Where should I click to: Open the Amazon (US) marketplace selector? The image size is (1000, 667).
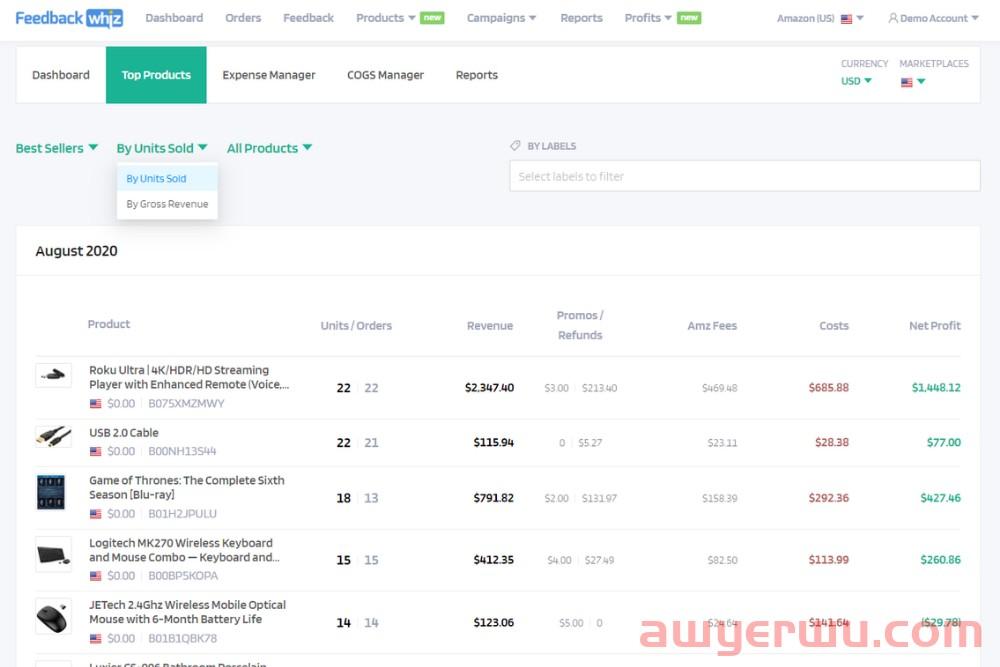pos(820,18)
